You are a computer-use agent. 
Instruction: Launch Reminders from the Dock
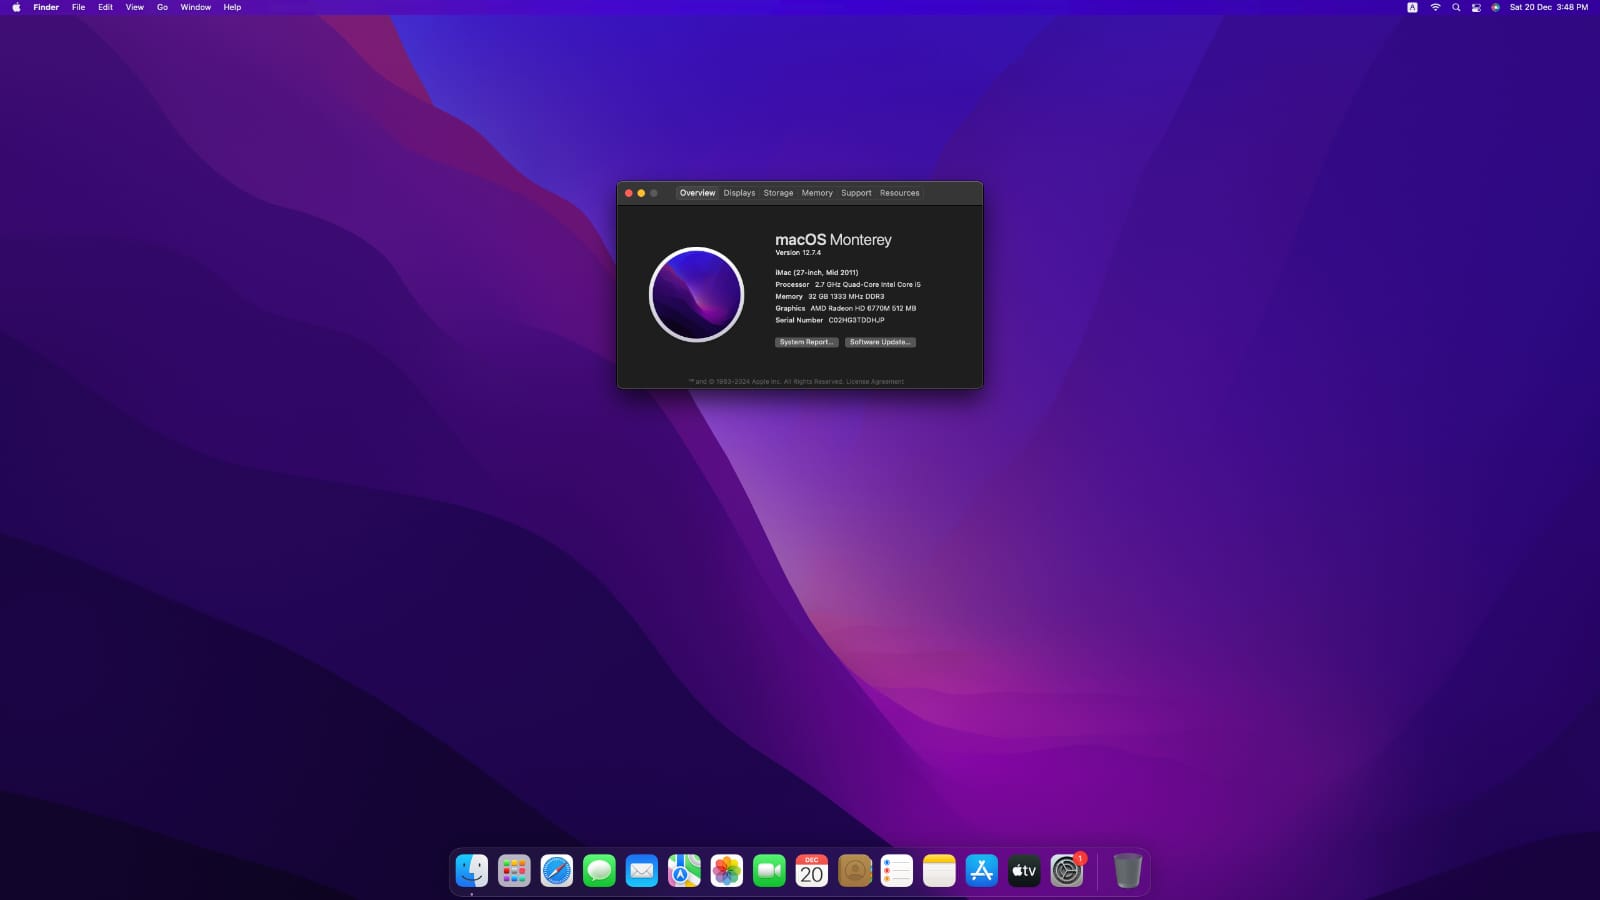(x=897, y=871)
